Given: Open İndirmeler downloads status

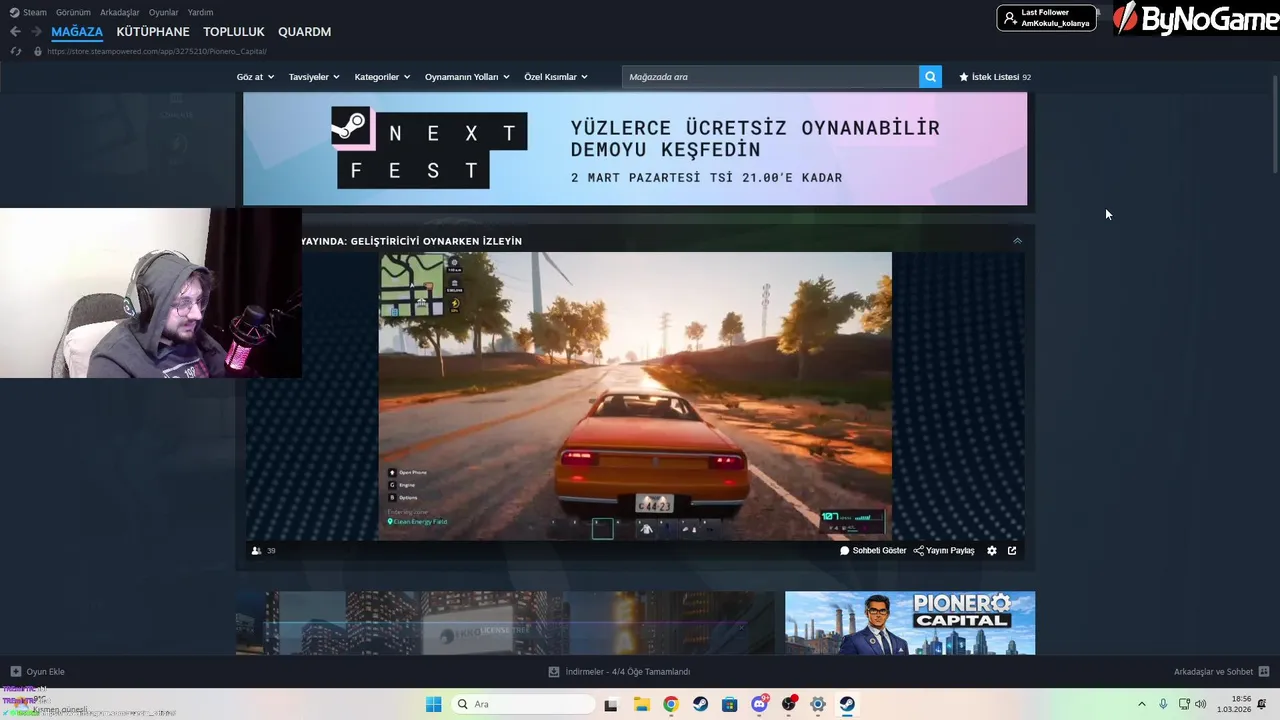Looking at the screenshot, I should click(x=620, y=672).
